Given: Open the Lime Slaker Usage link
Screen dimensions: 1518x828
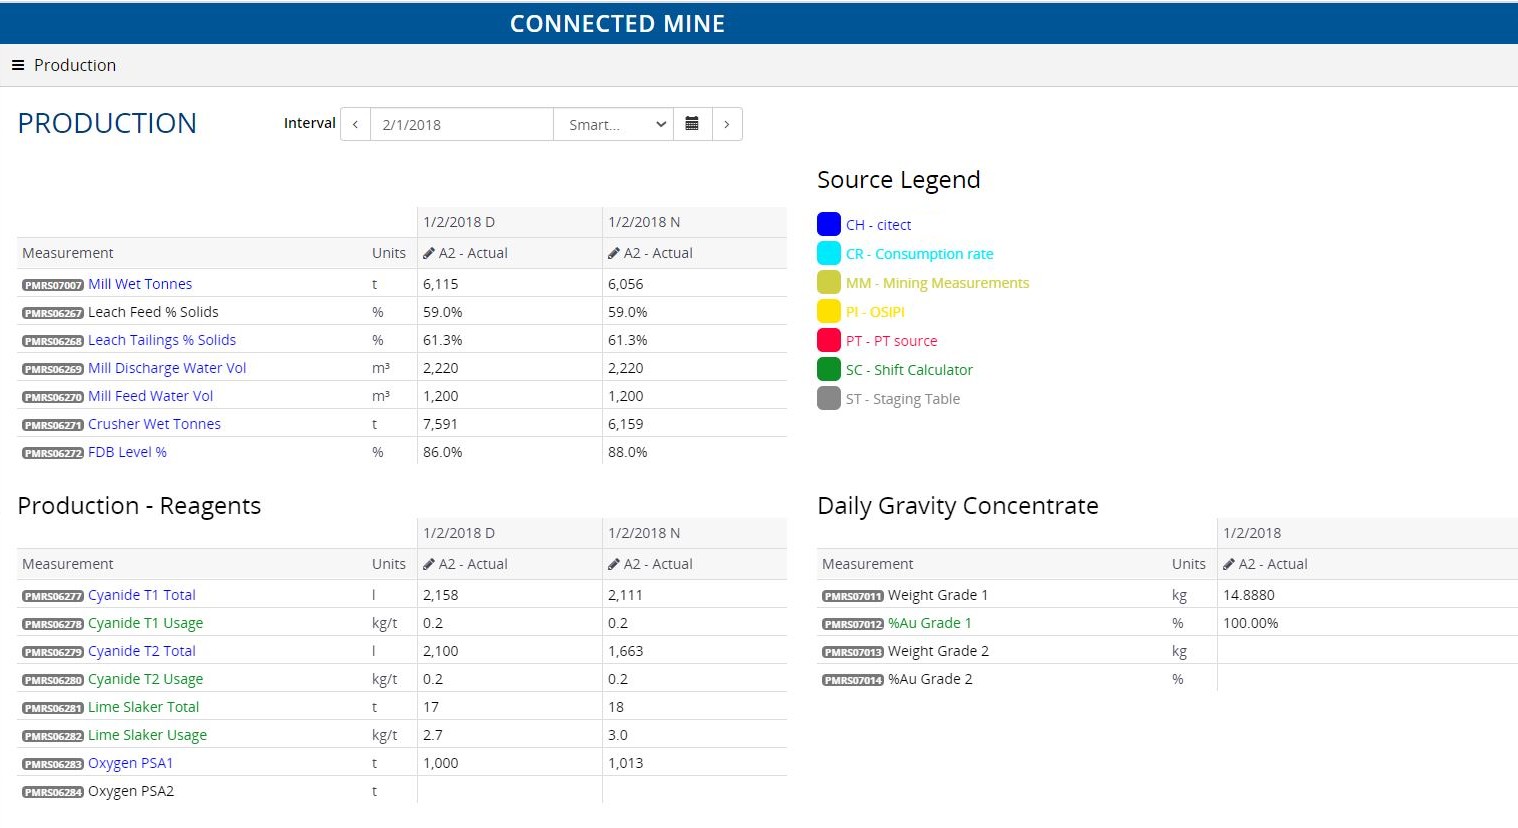Looking at the screenshot, I should point(147,735).
